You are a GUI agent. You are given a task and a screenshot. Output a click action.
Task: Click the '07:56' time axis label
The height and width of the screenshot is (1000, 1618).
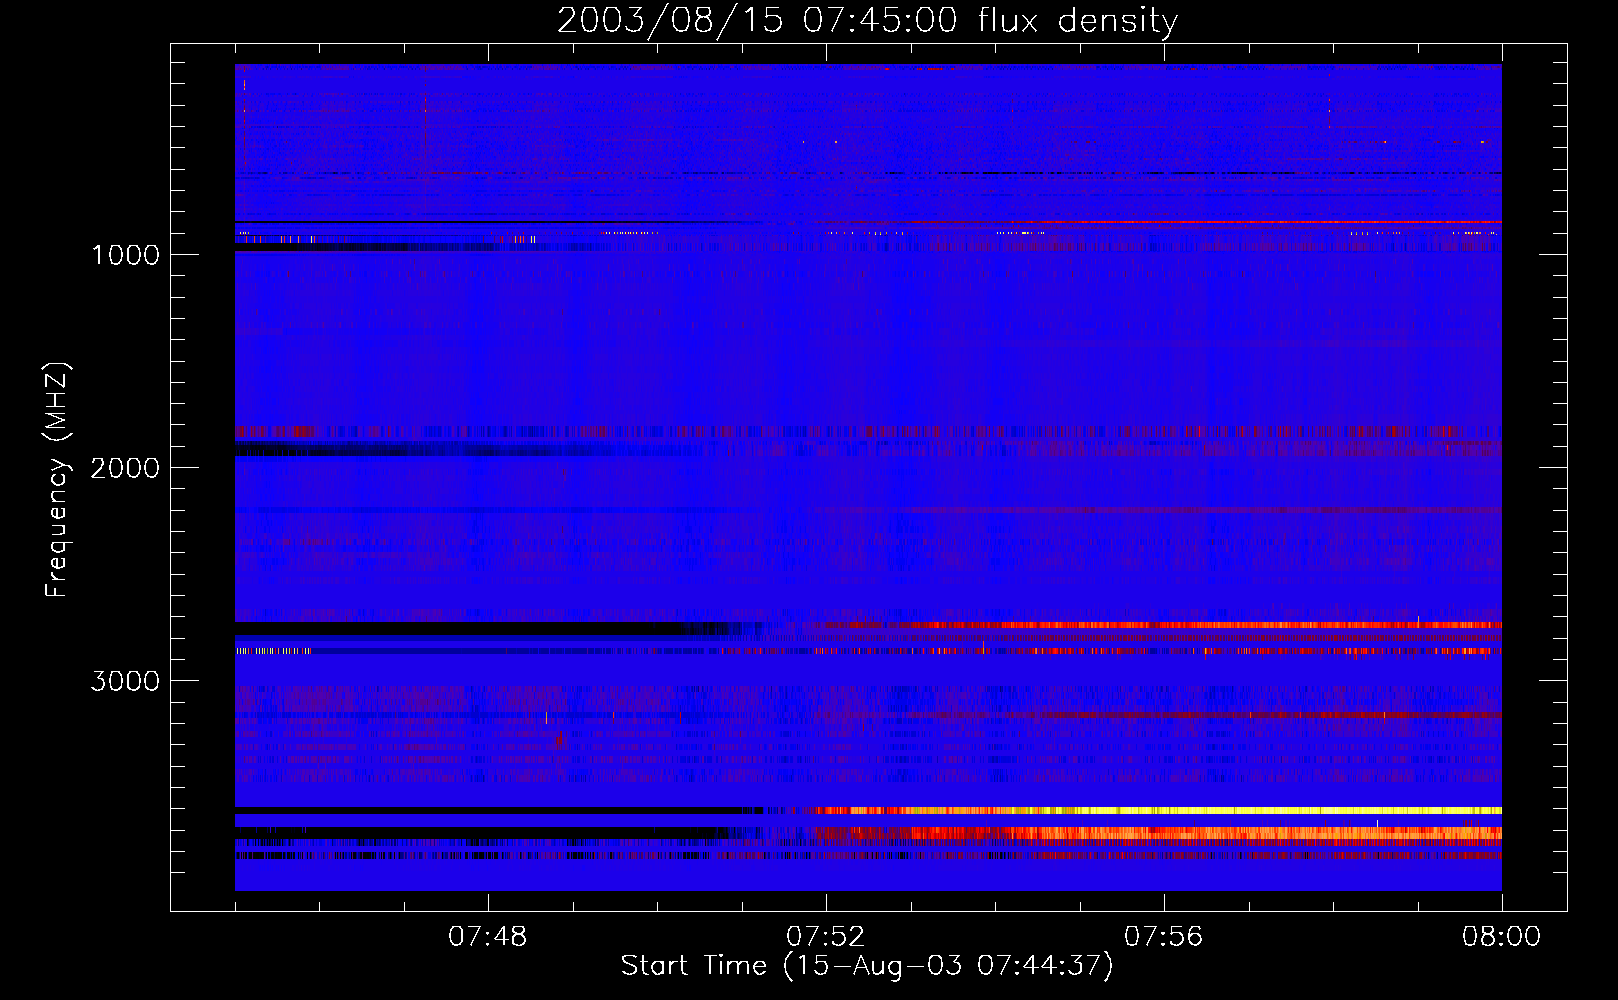pos(1163,937)
